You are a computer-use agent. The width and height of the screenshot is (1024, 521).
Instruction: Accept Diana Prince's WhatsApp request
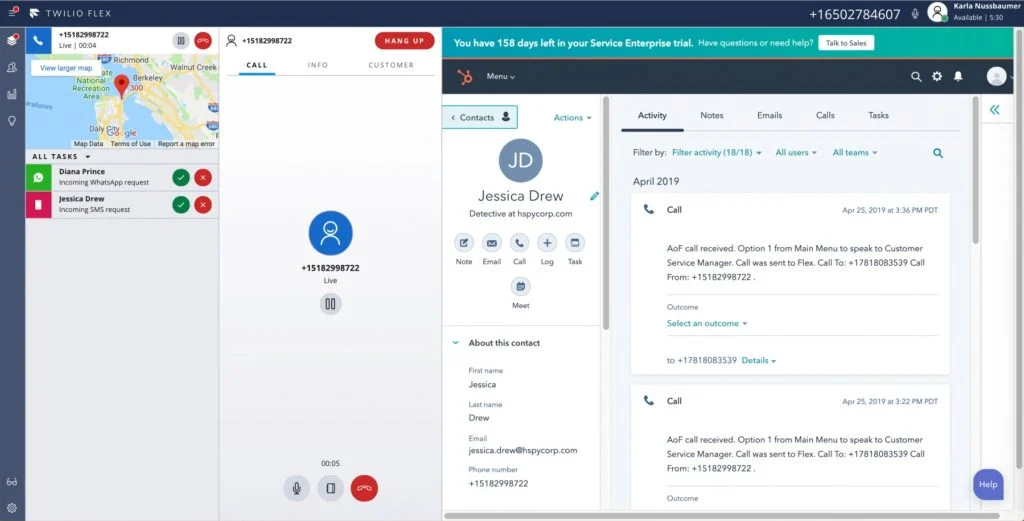coord(180,177)
